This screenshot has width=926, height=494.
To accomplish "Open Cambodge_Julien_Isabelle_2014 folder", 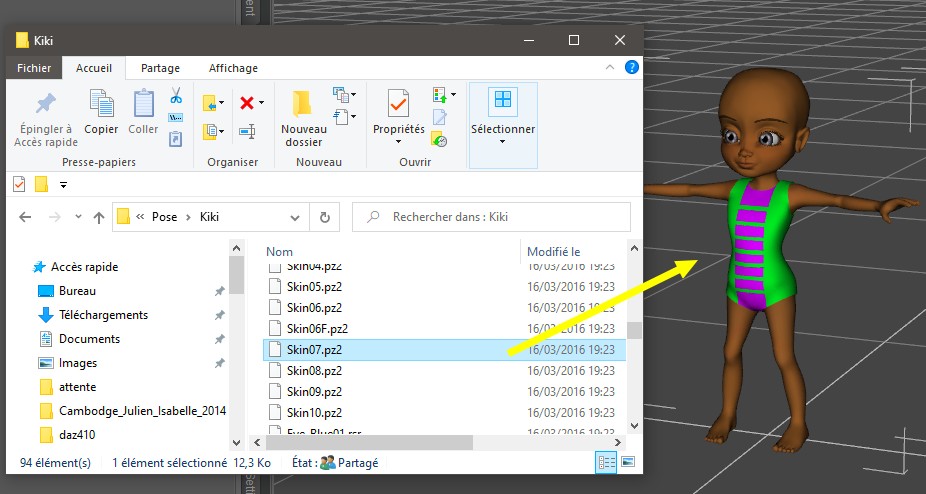I will click(x=142, y=411).
